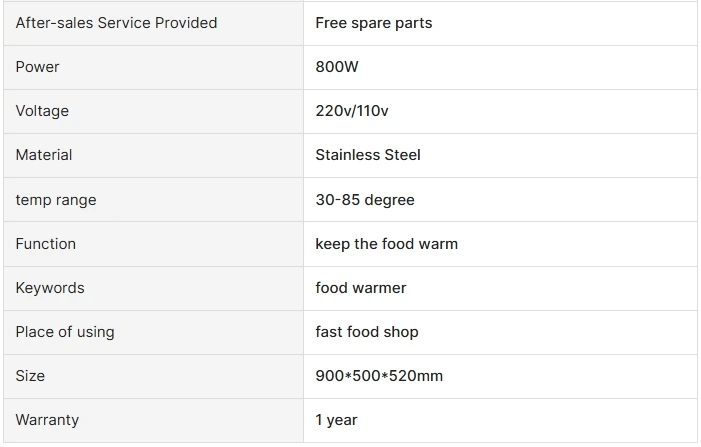Click the 'Function' row label
701x447 pixels.
45,244
